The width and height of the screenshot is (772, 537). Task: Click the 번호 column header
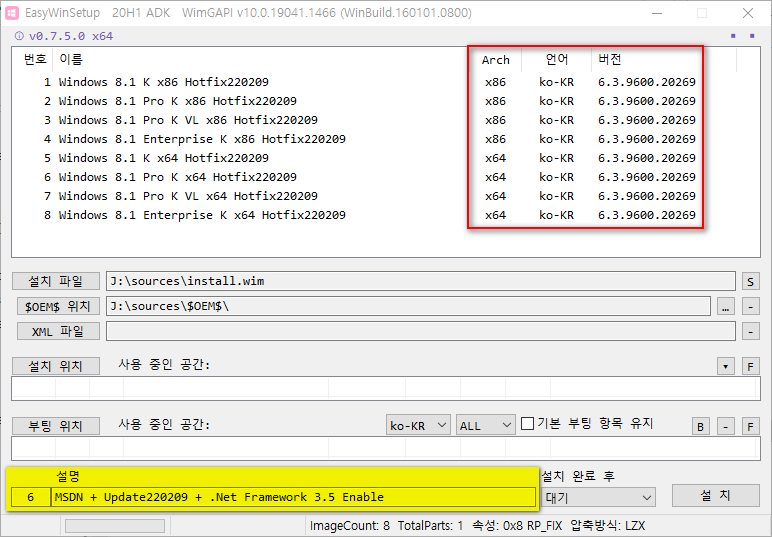coord(34,60)
